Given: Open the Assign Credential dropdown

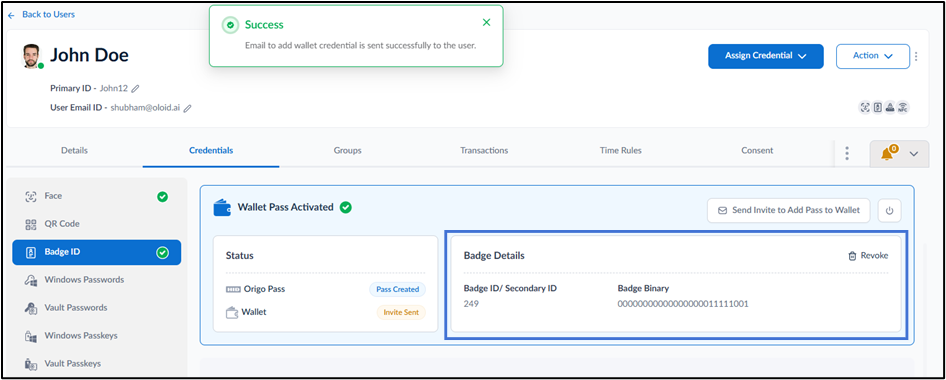Looking at the screenshot, I should coord(766,56).
